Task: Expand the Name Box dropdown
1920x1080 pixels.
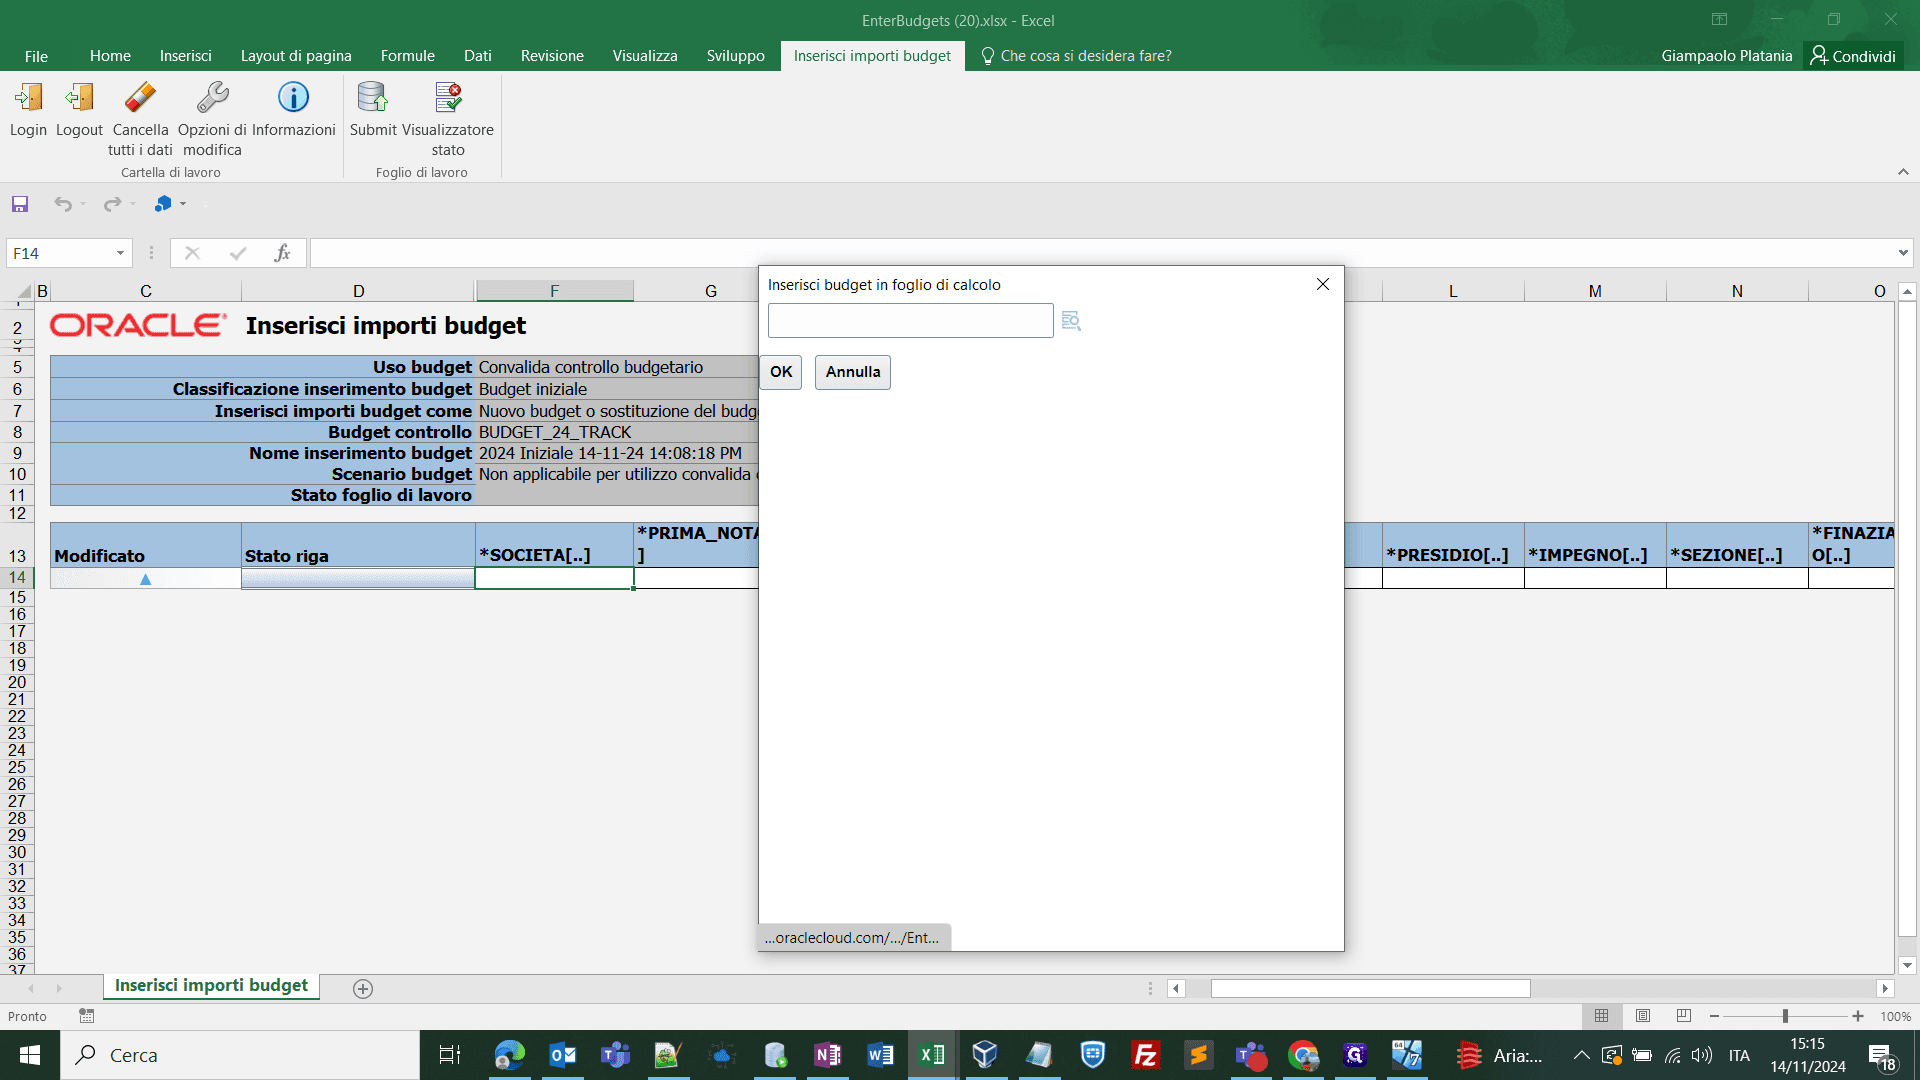Action: click(120, 253)
